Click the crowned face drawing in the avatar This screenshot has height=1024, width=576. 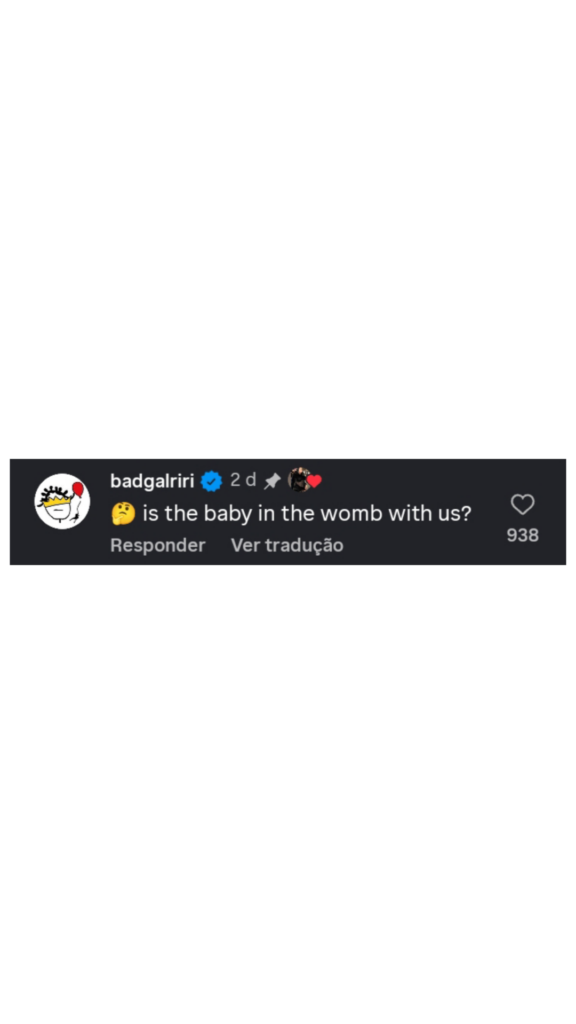(57, 504)
